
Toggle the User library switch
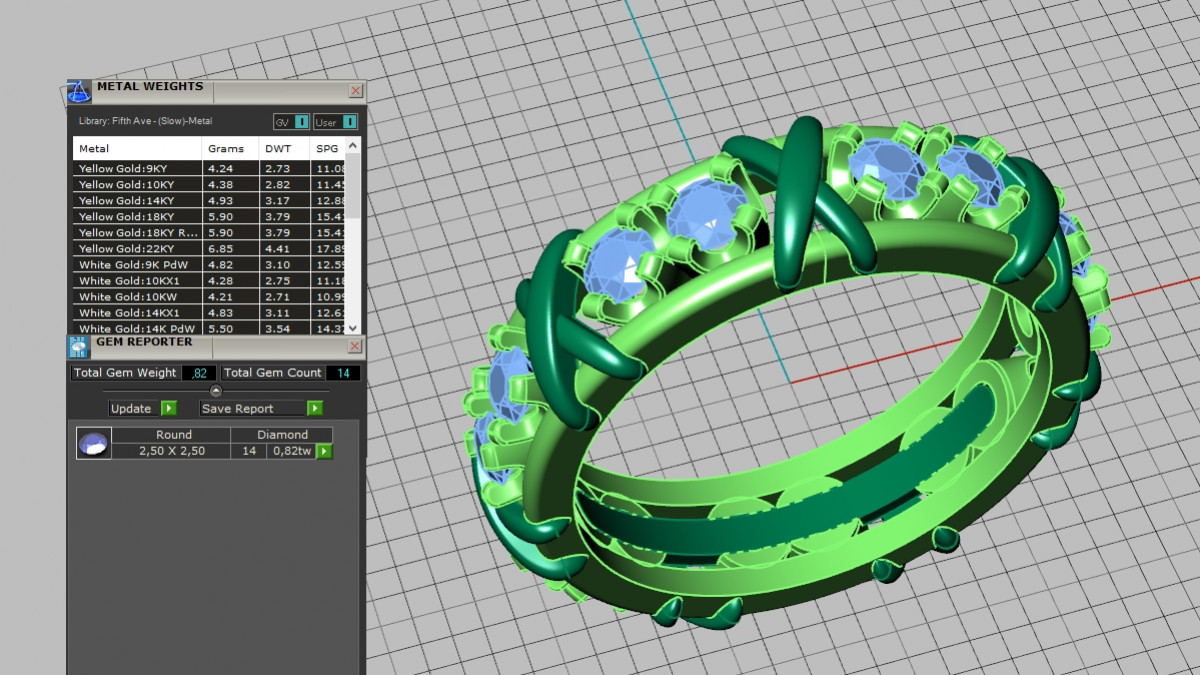click(x=349, y=122)
